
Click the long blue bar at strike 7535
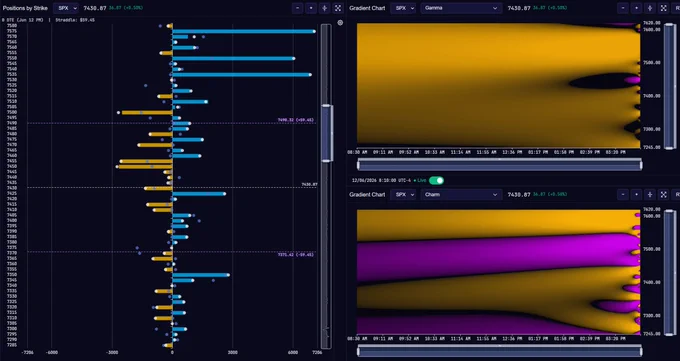click(241, 75)
